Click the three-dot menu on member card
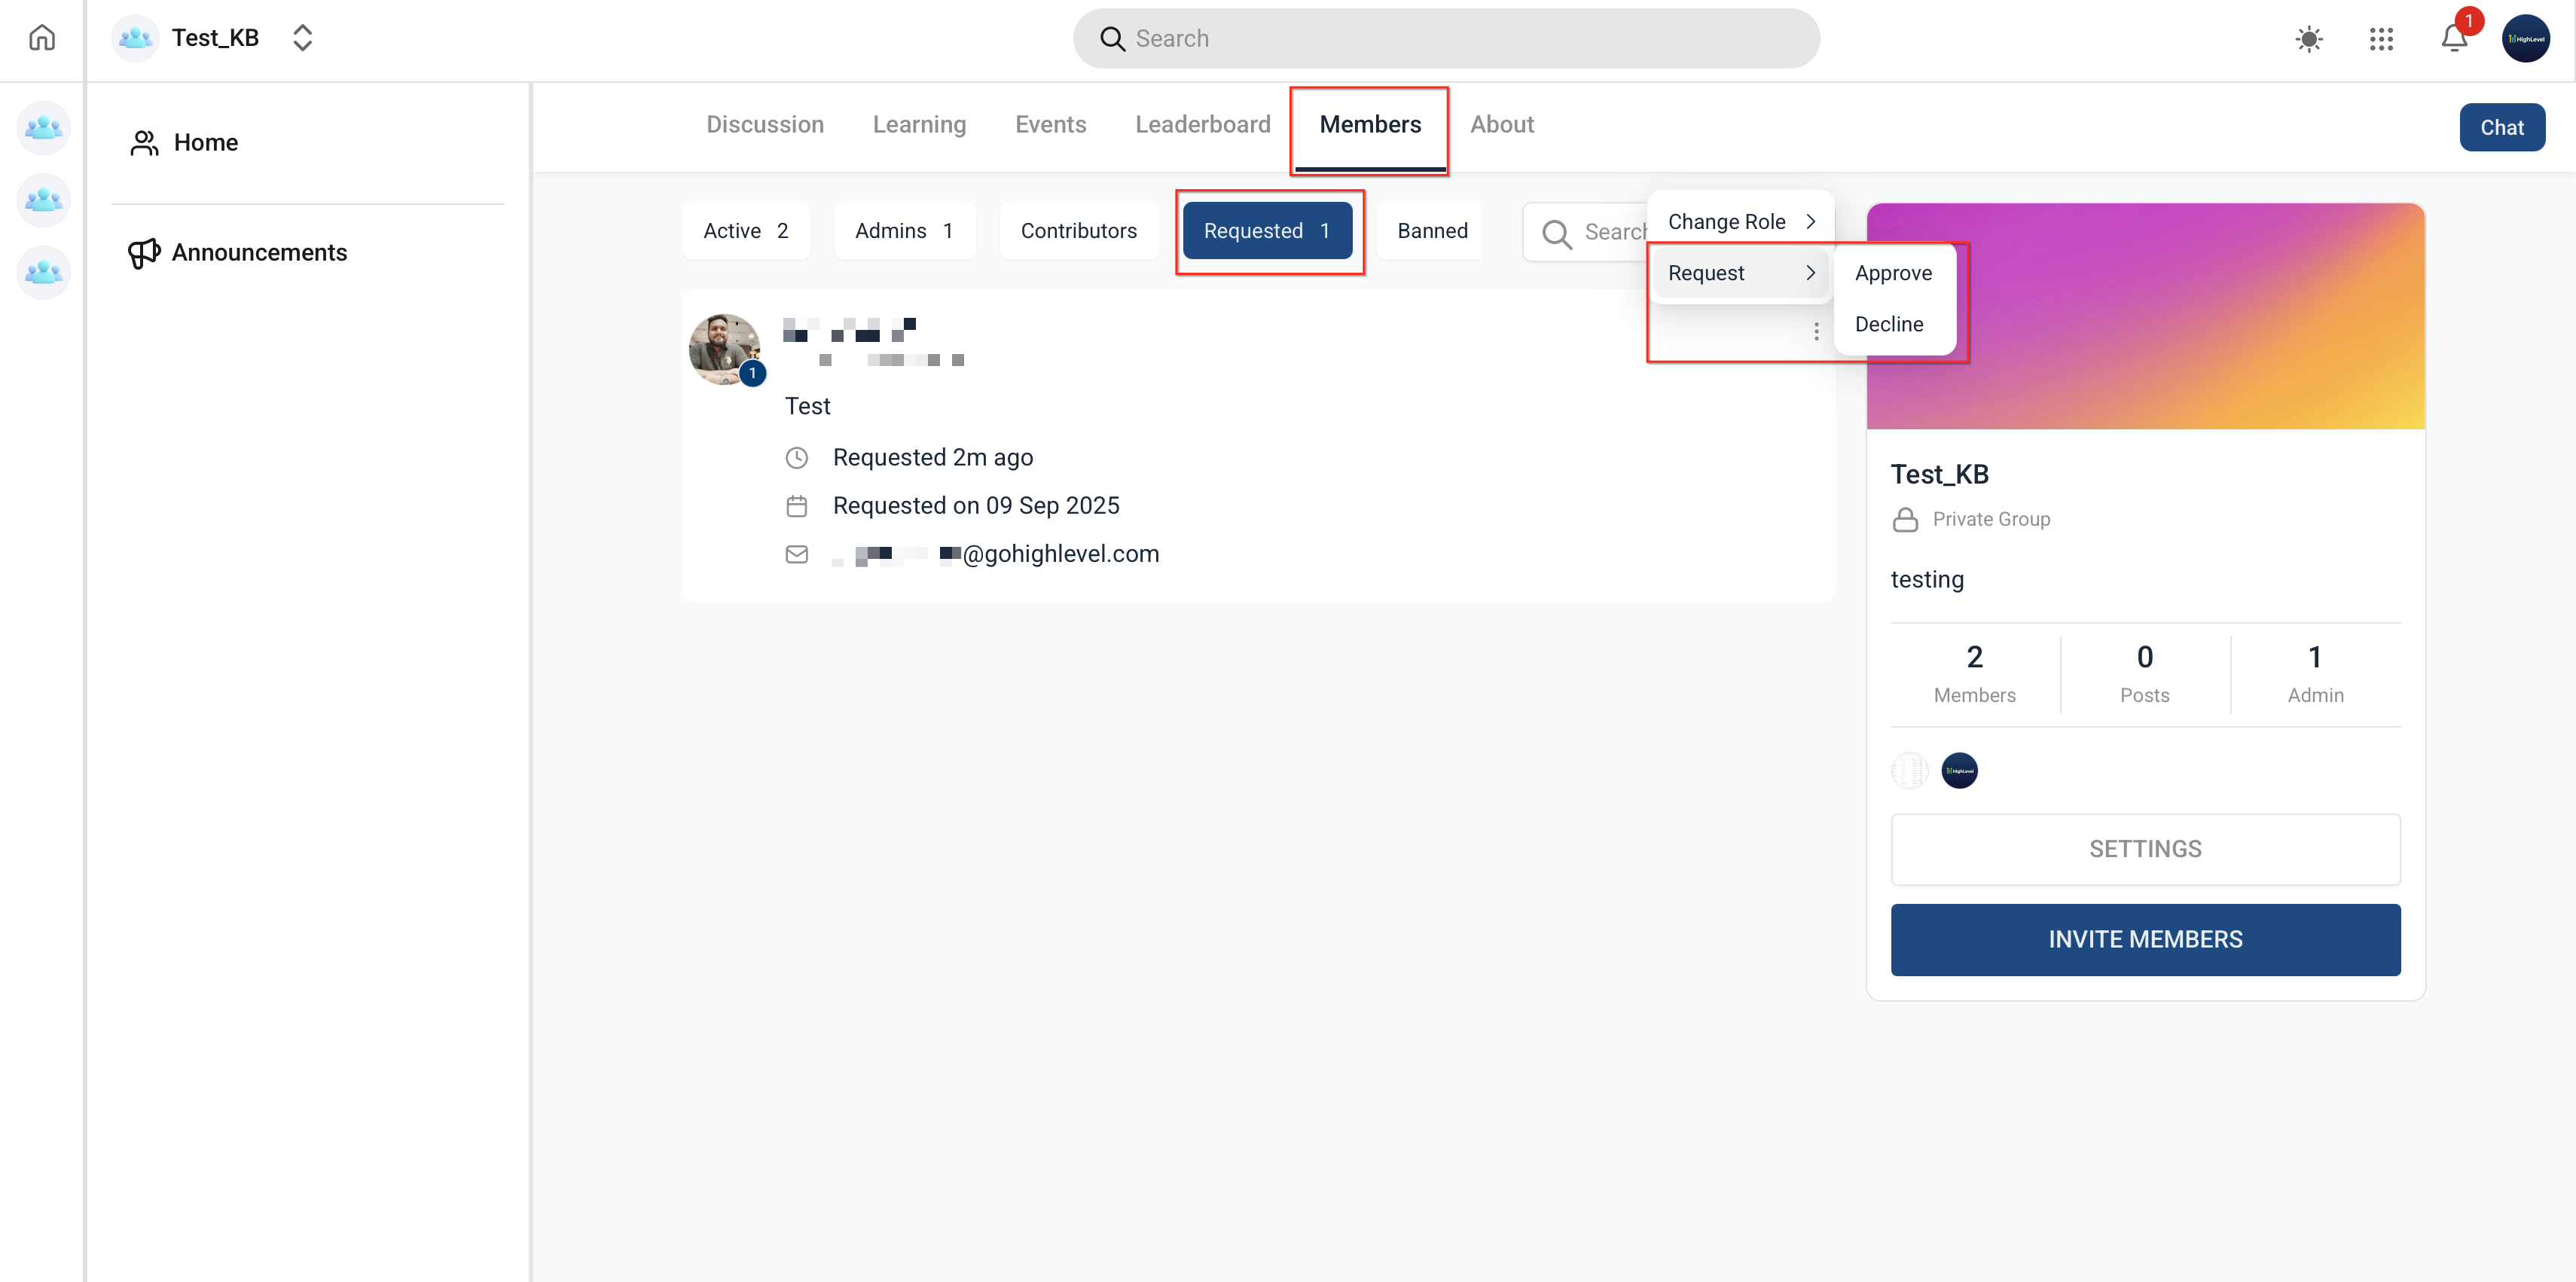Screen dimensions: 2576x1282 click(1816, 331)
